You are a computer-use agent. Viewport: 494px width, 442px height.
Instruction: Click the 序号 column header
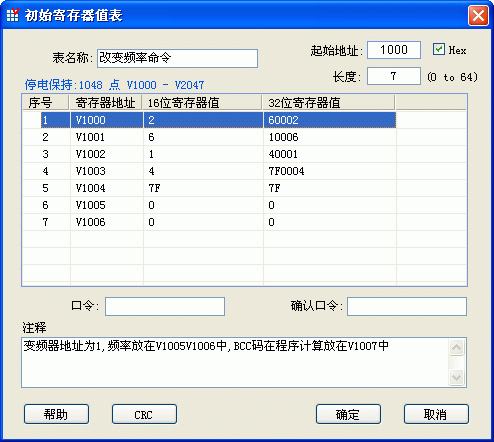[x=46, y=103]
